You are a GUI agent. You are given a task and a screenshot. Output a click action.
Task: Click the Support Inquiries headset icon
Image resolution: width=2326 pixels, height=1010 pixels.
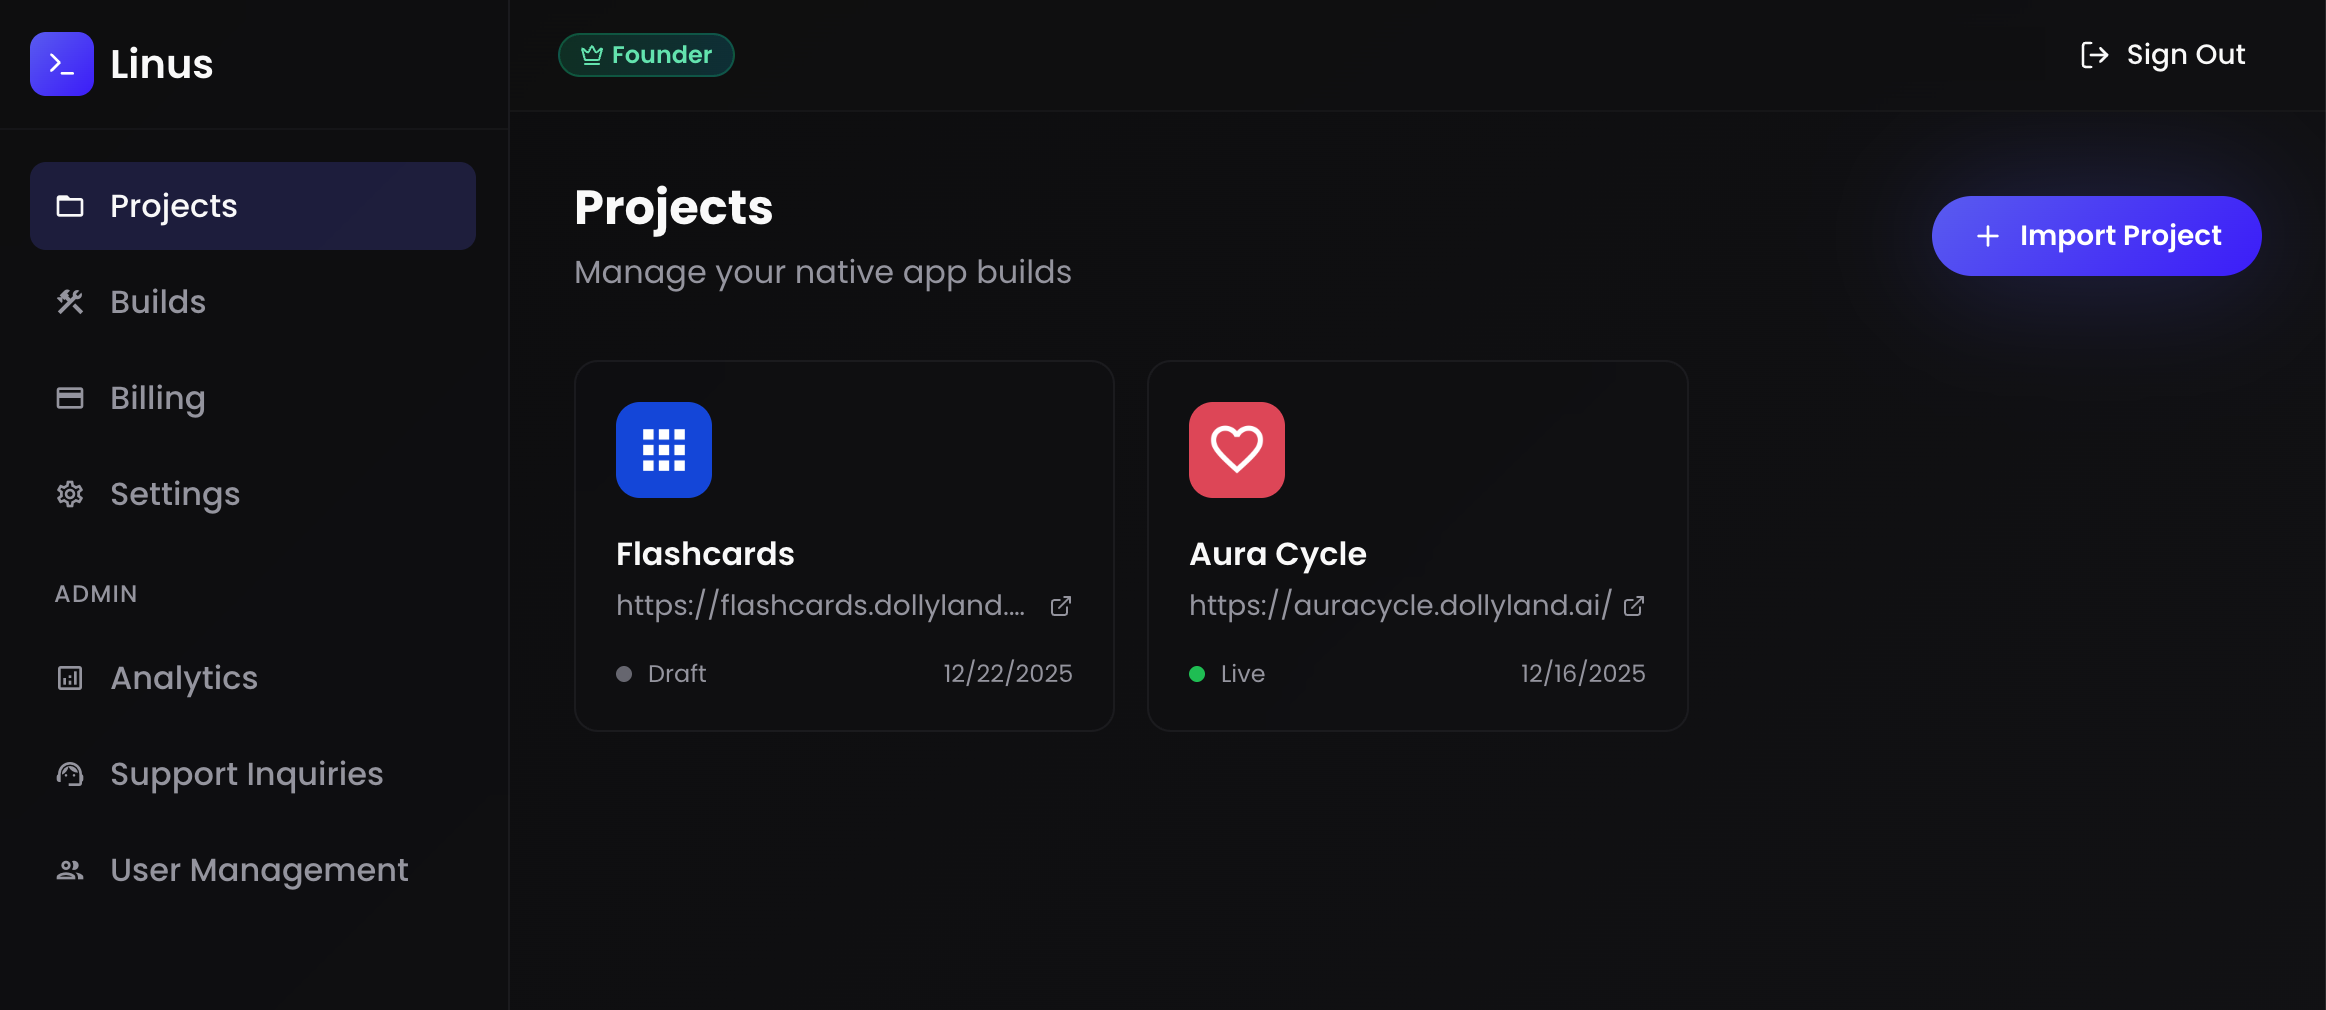[x=70, y=774]
